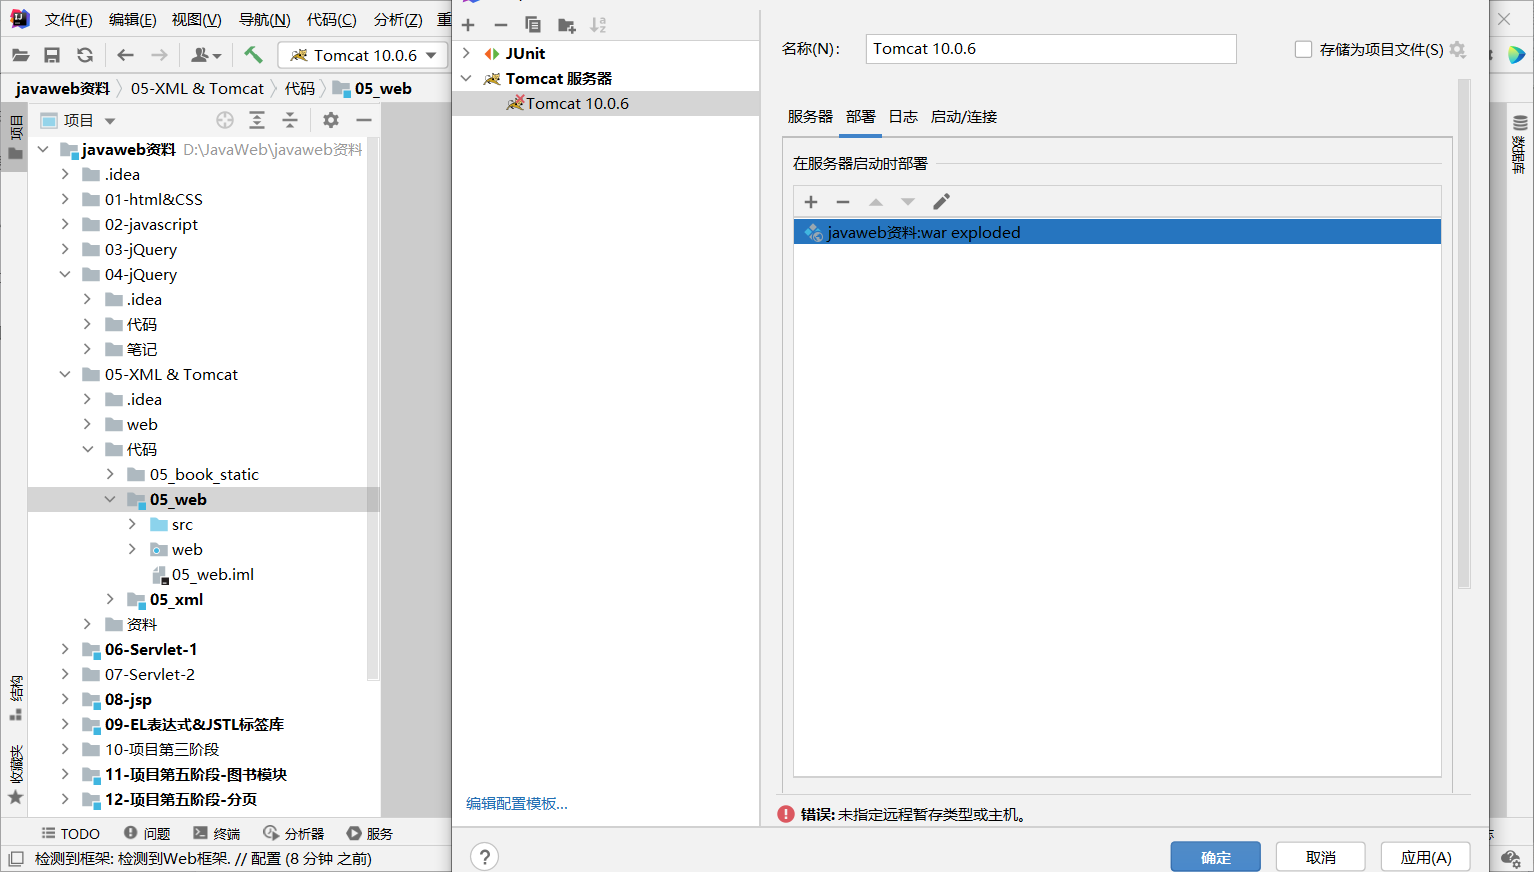Expand src folder under 05_web
The height and width of the screenshot is (872, 1534).
132,524
